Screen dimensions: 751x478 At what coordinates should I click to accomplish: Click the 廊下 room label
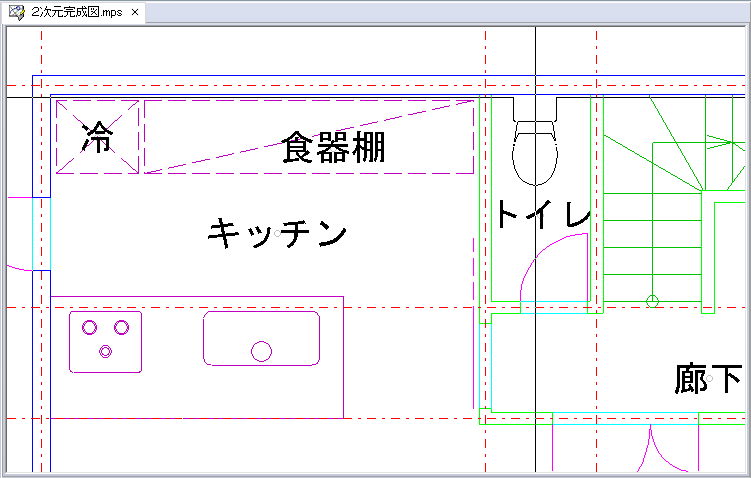click(x=708, y=378)
